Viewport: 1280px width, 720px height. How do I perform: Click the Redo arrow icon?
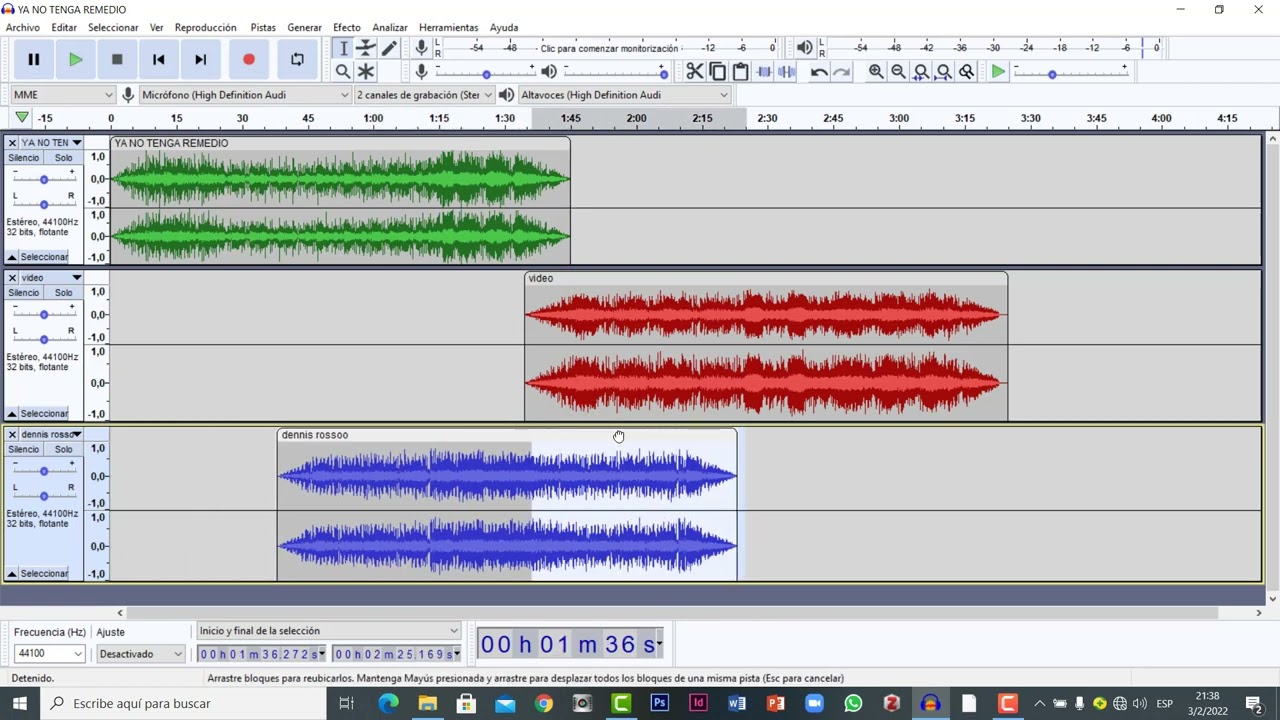842,71
